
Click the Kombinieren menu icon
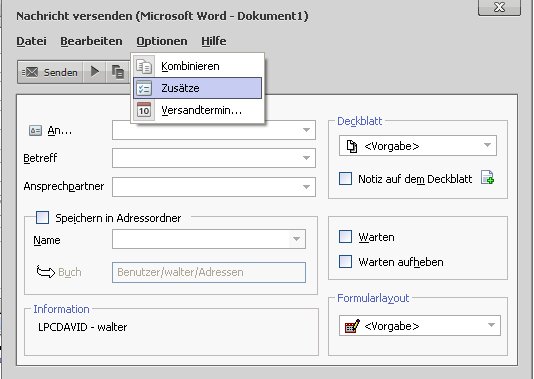[x=144, y=66]
